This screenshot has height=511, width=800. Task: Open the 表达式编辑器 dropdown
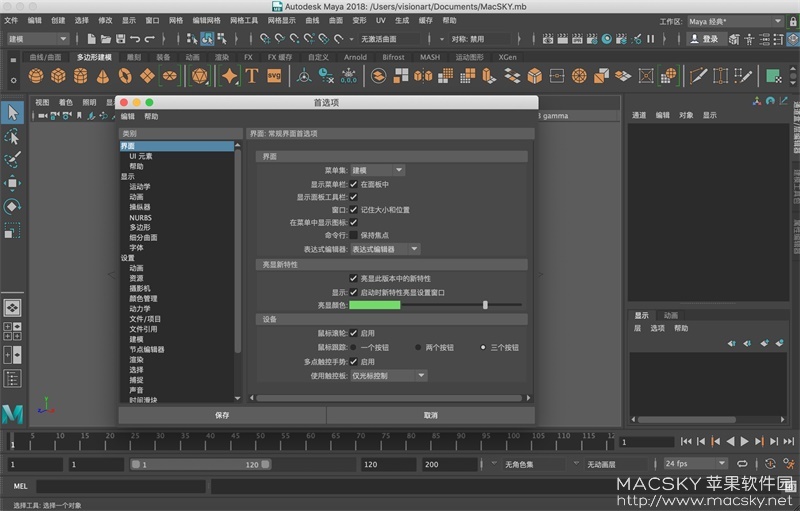pyautogui.click(x=385, y=249)
